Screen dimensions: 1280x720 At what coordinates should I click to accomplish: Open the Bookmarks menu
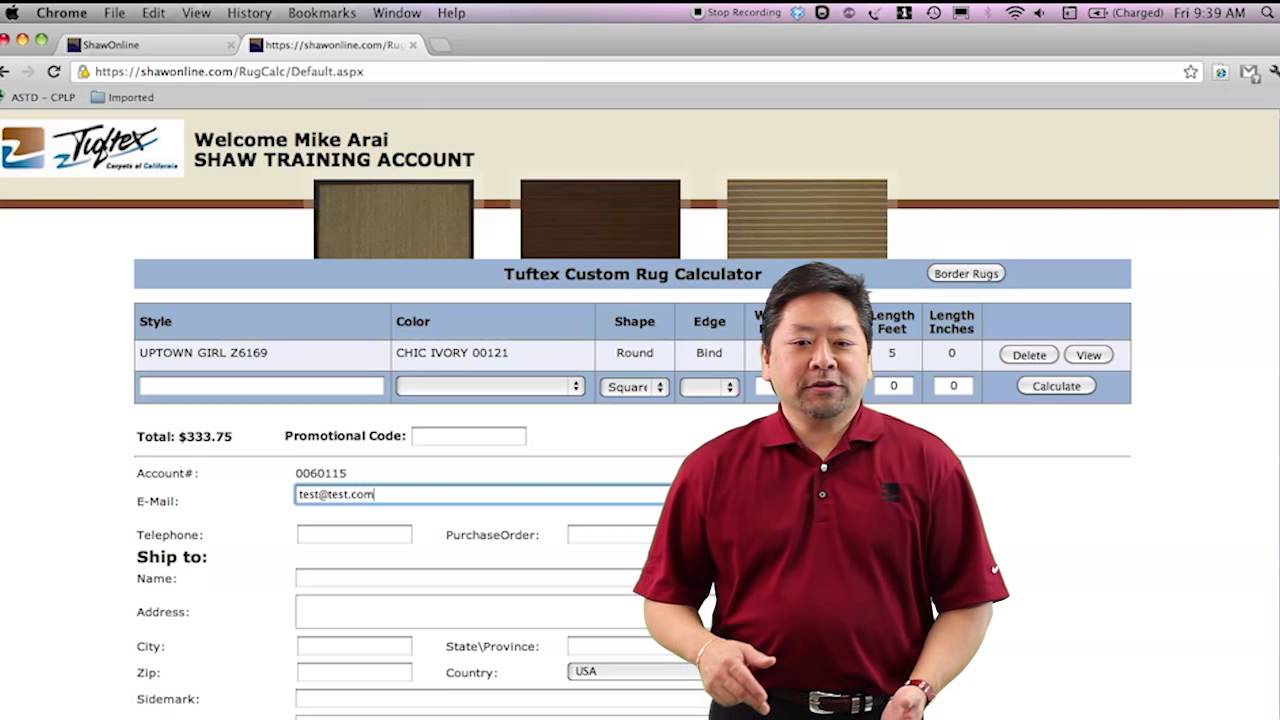[x=322, y=13]
